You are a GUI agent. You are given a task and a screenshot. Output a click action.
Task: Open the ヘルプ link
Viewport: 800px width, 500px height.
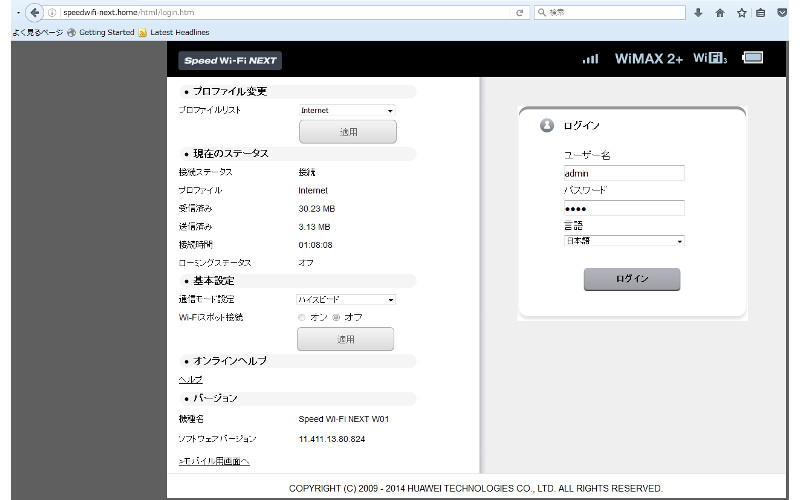point(190,380)
